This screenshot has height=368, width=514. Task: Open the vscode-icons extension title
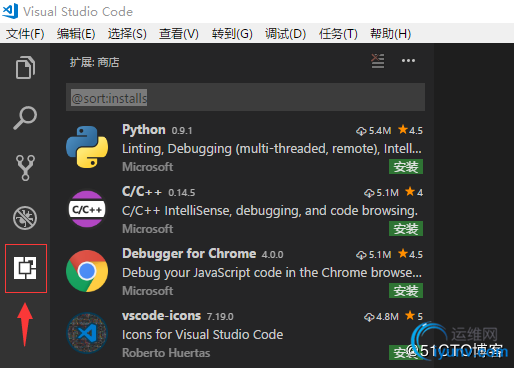[161, 316]
